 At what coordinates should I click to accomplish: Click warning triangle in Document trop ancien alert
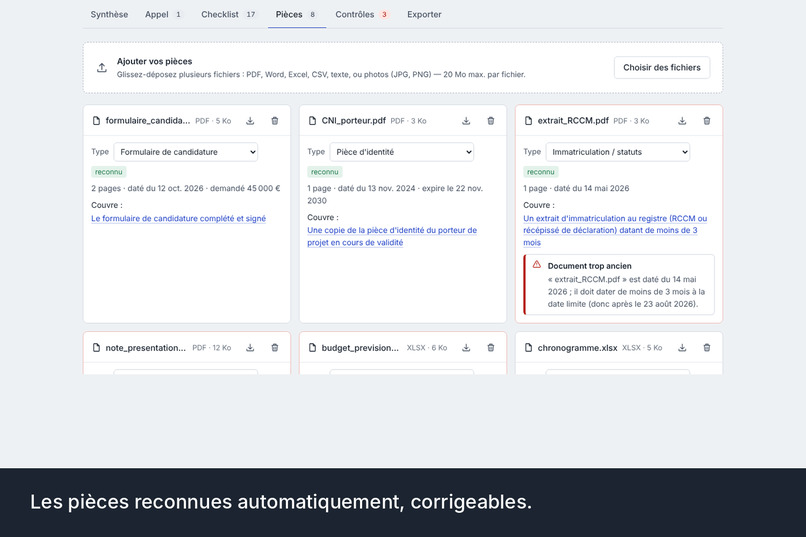(x=537, y=265)
